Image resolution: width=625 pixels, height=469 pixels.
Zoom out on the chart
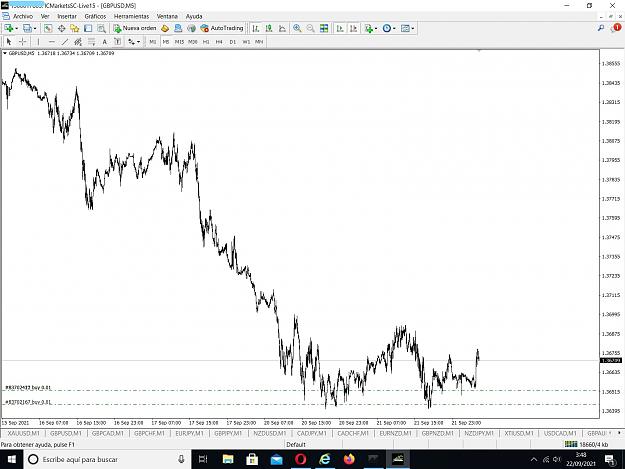pyautogui.click(x=310, y=28)
